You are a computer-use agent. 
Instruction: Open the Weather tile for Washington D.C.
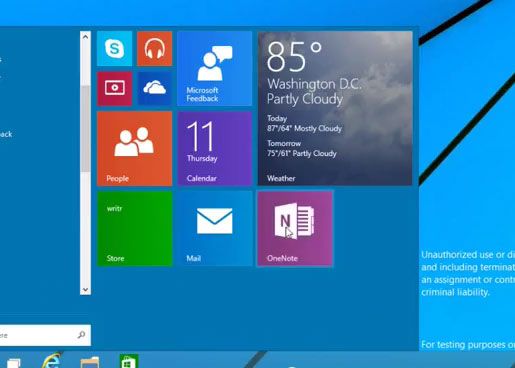[335, 108]
